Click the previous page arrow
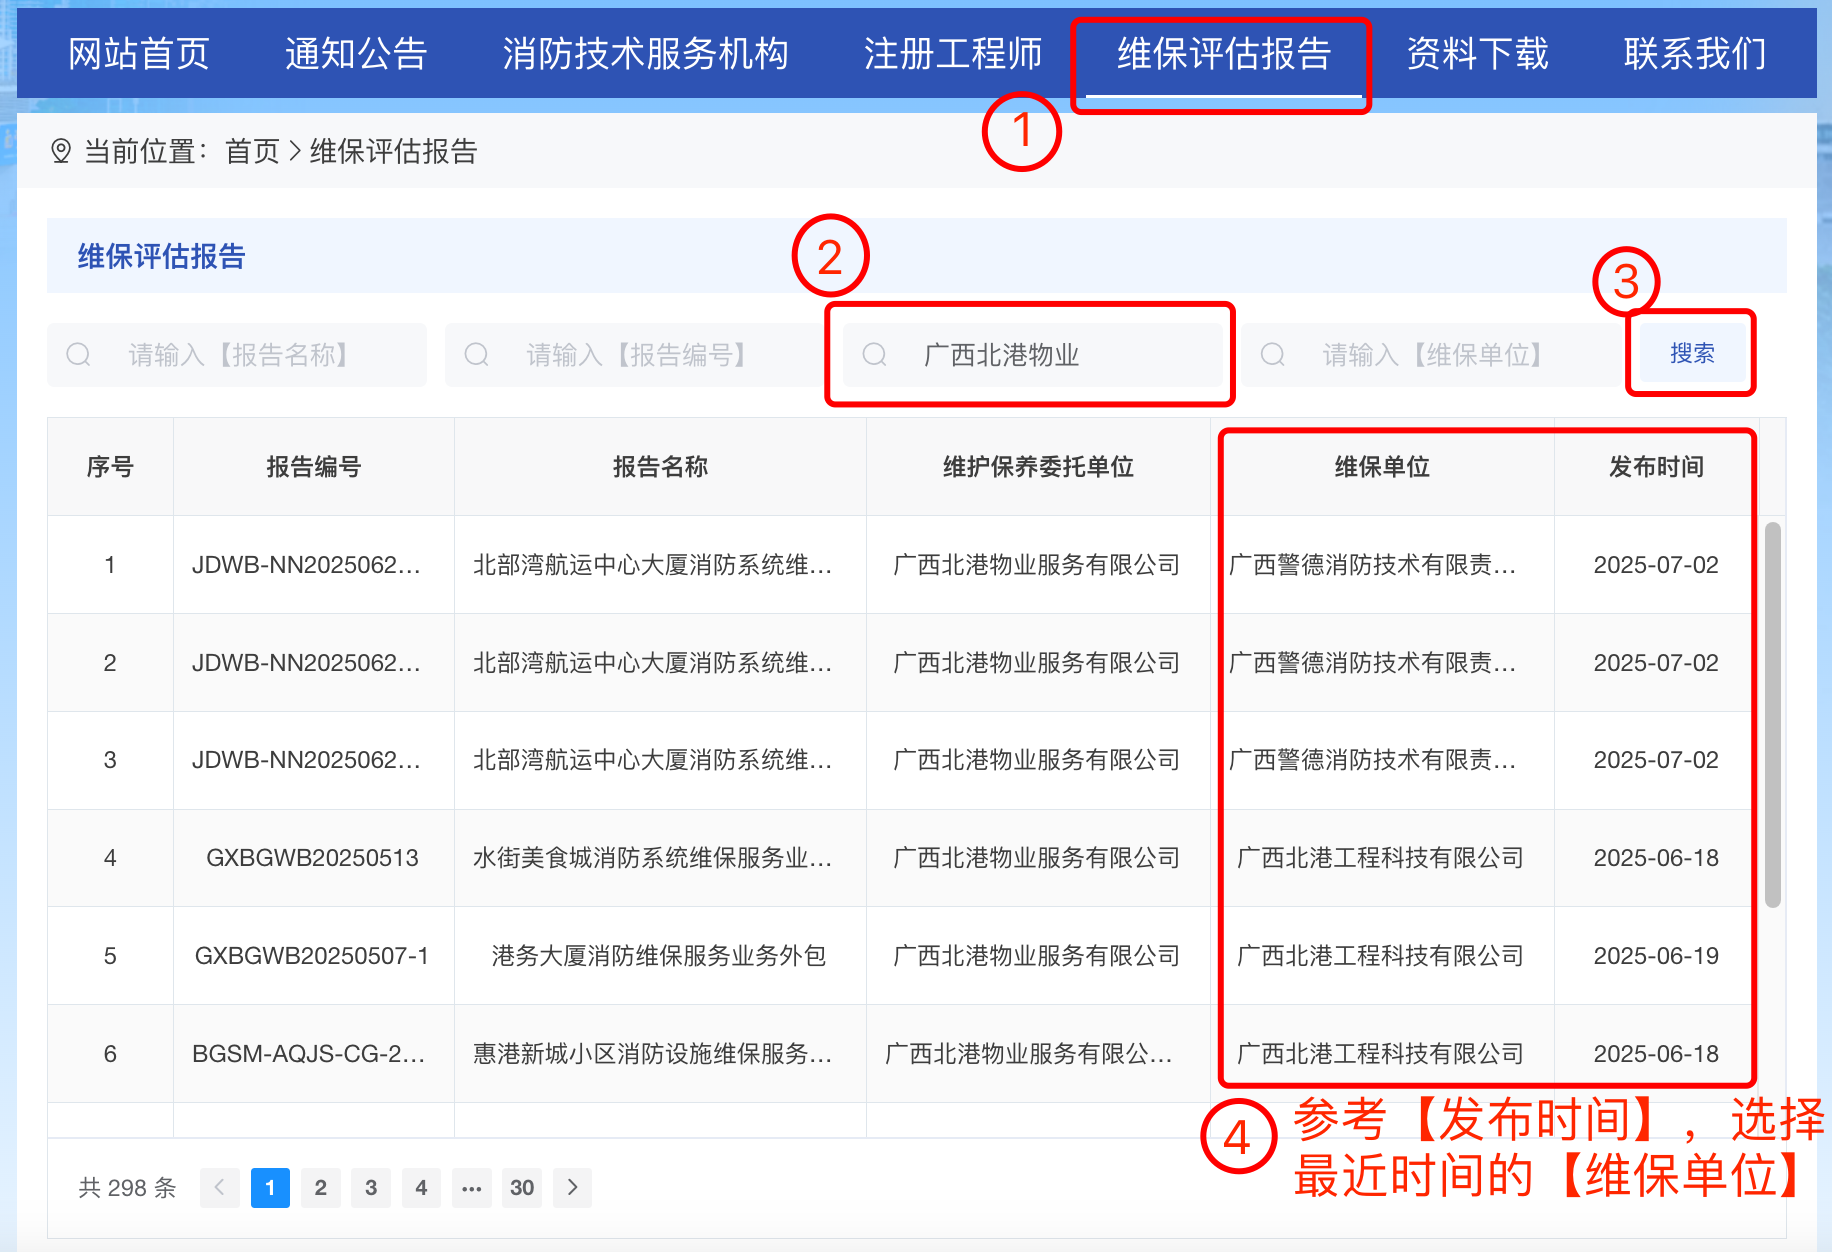Screen dimensions: 1832x1252 click(x=219, y=1188)
